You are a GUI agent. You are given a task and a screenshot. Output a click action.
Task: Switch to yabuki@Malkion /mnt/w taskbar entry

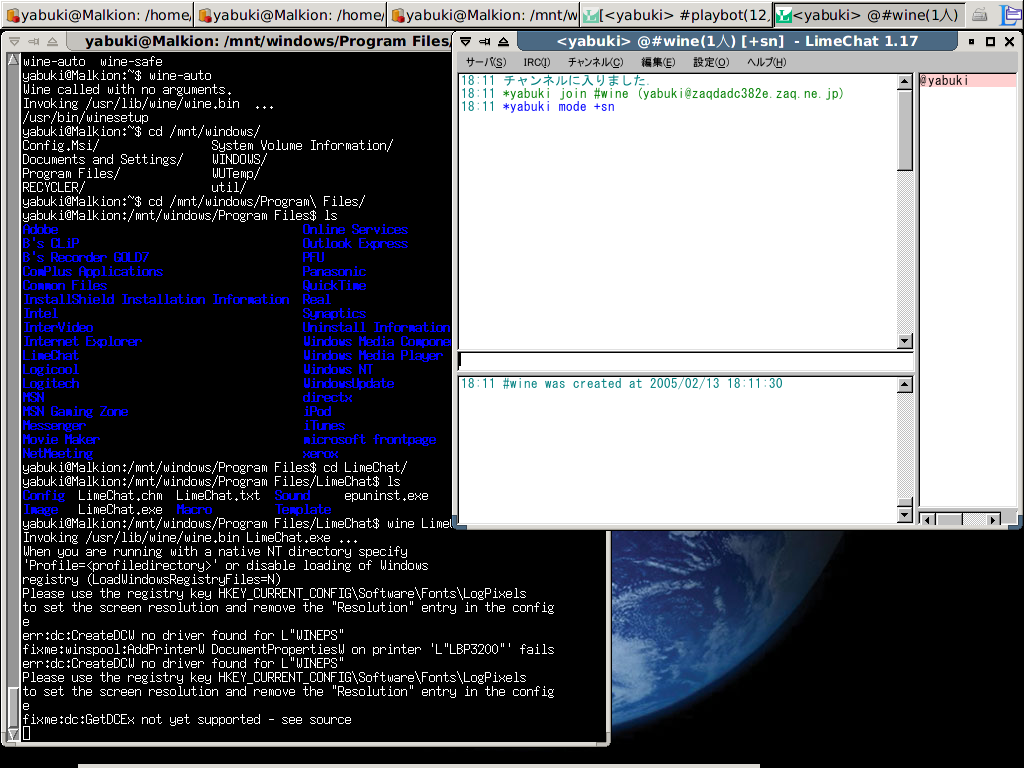tap(483, 14)
